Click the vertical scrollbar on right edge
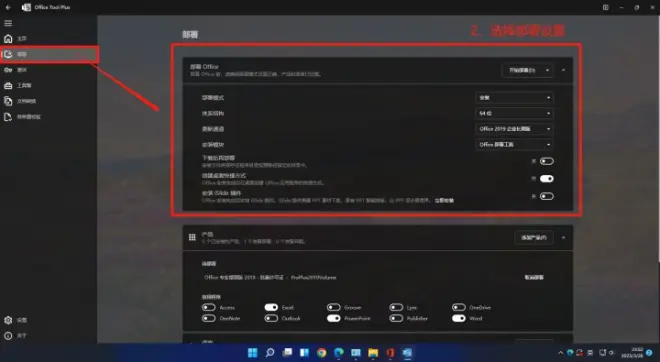This screenshot has width=660, height=362. [x=658, y=139]
